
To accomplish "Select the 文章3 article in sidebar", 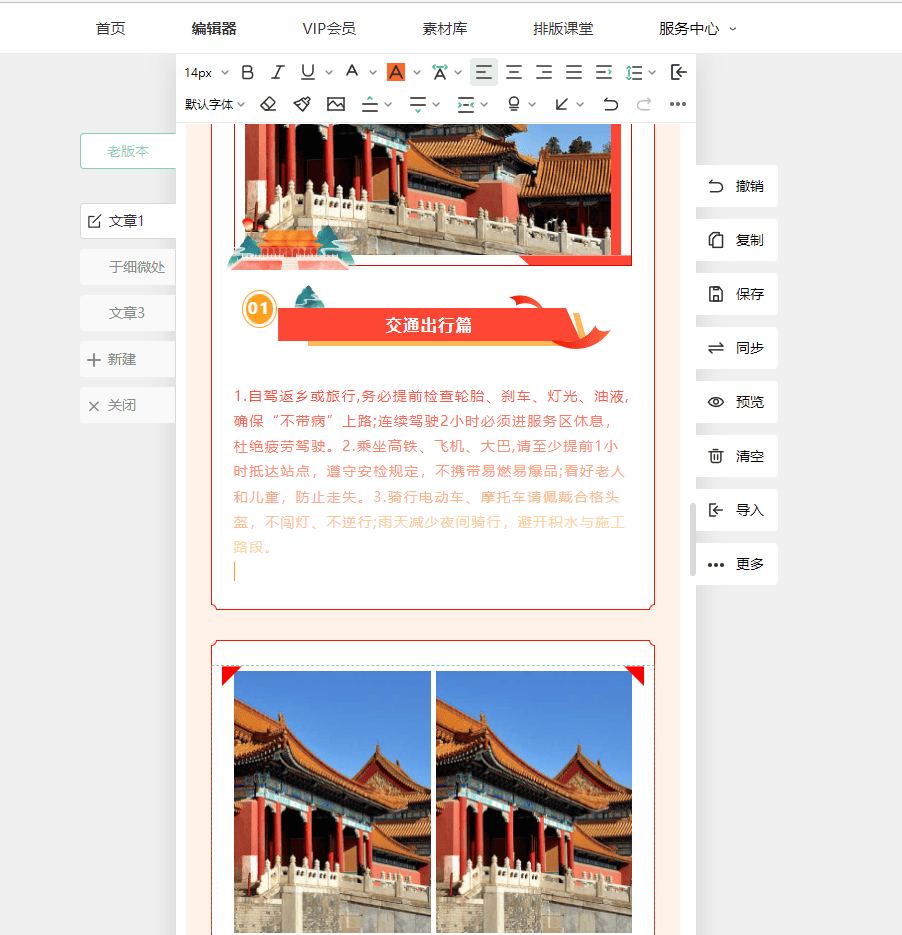I will coord(127,313).
